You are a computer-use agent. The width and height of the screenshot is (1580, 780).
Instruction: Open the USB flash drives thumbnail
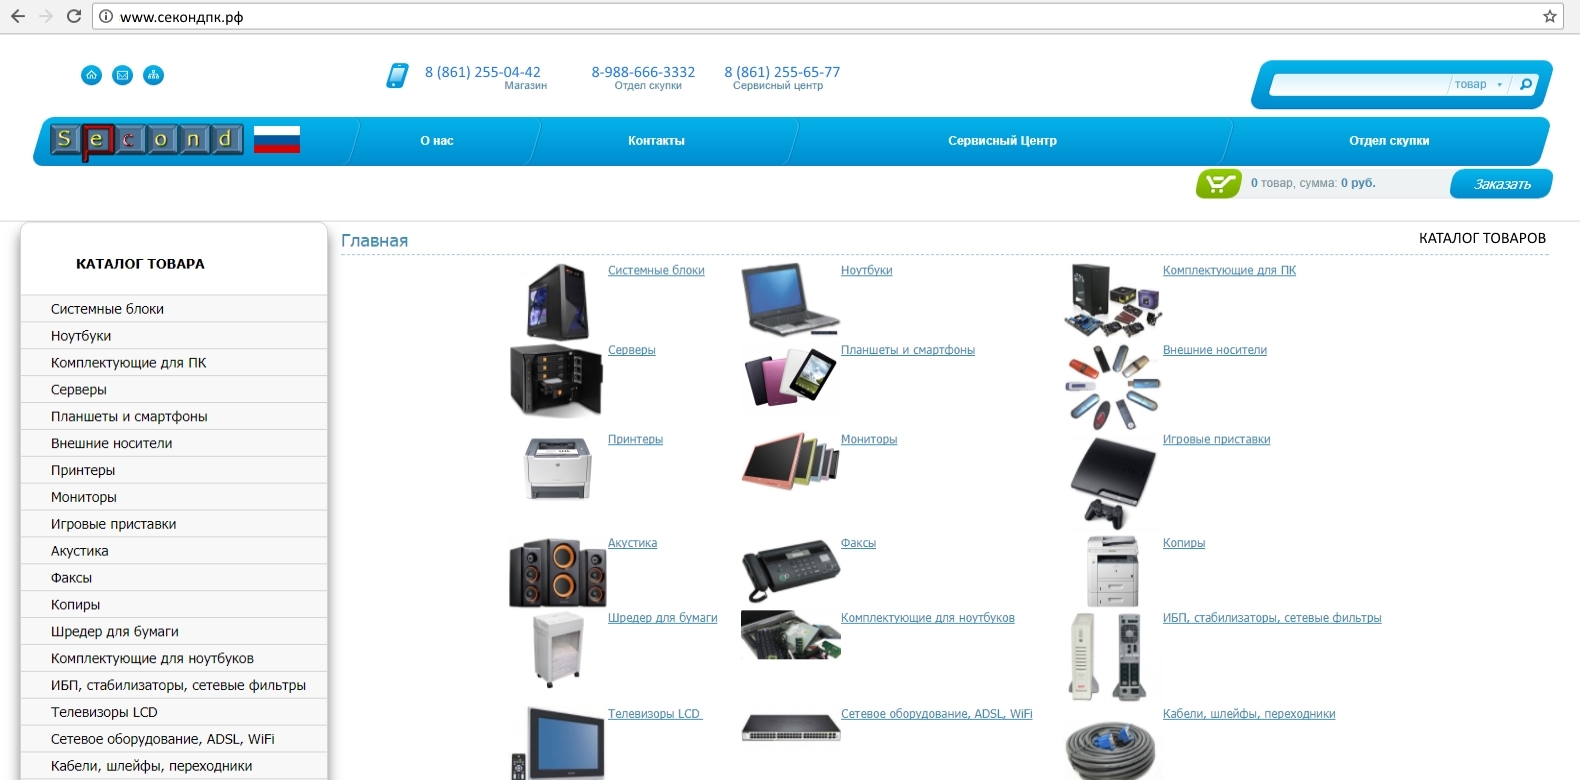1112,387
